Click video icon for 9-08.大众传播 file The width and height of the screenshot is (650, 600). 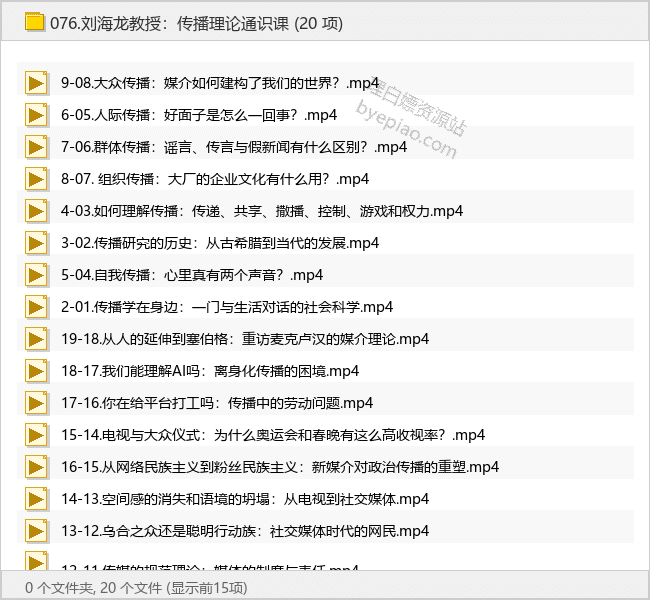(36, 83)
